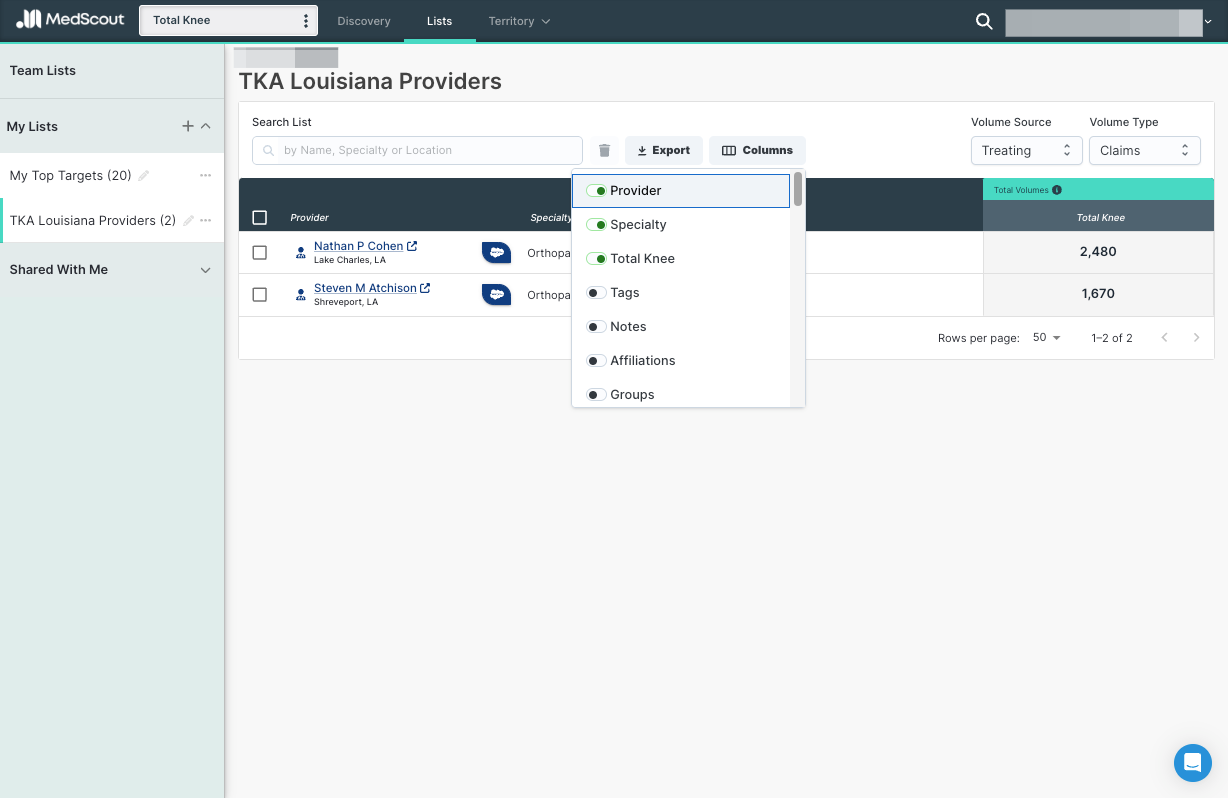The height and width of the screenshot is (798, 1228).
Task: Click Total Volumes info icon
Action: [1057, 190]
